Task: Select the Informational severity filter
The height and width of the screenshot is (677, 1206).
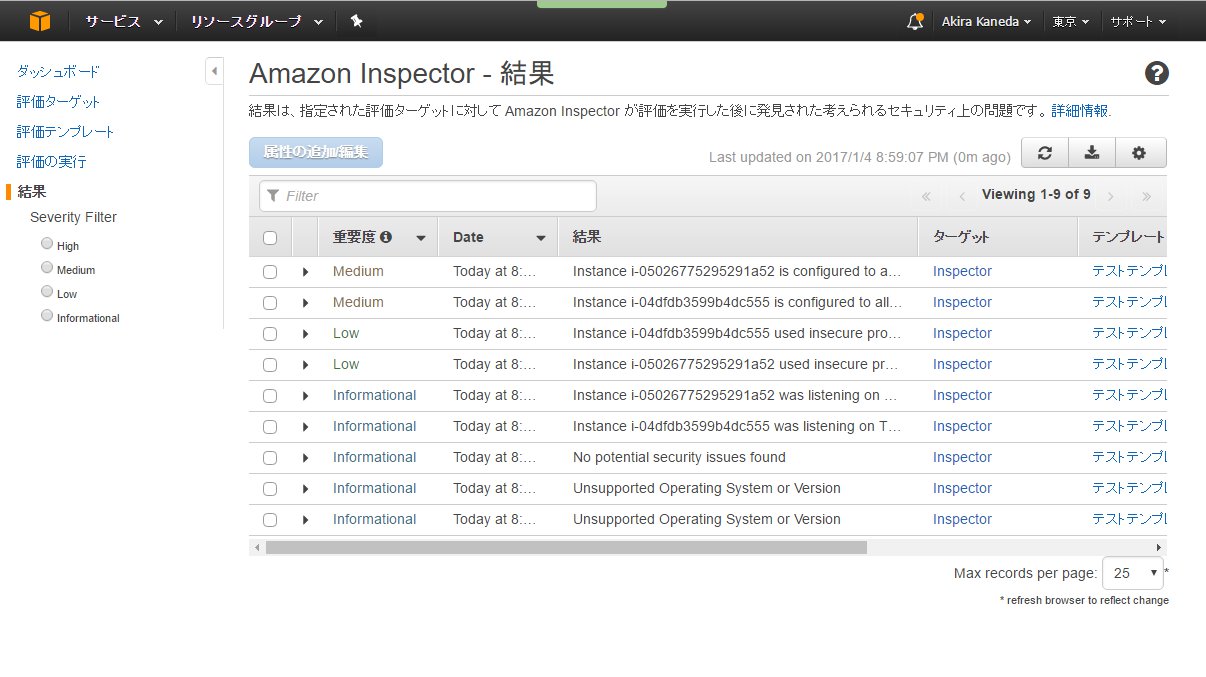Action: click(46, 314)
